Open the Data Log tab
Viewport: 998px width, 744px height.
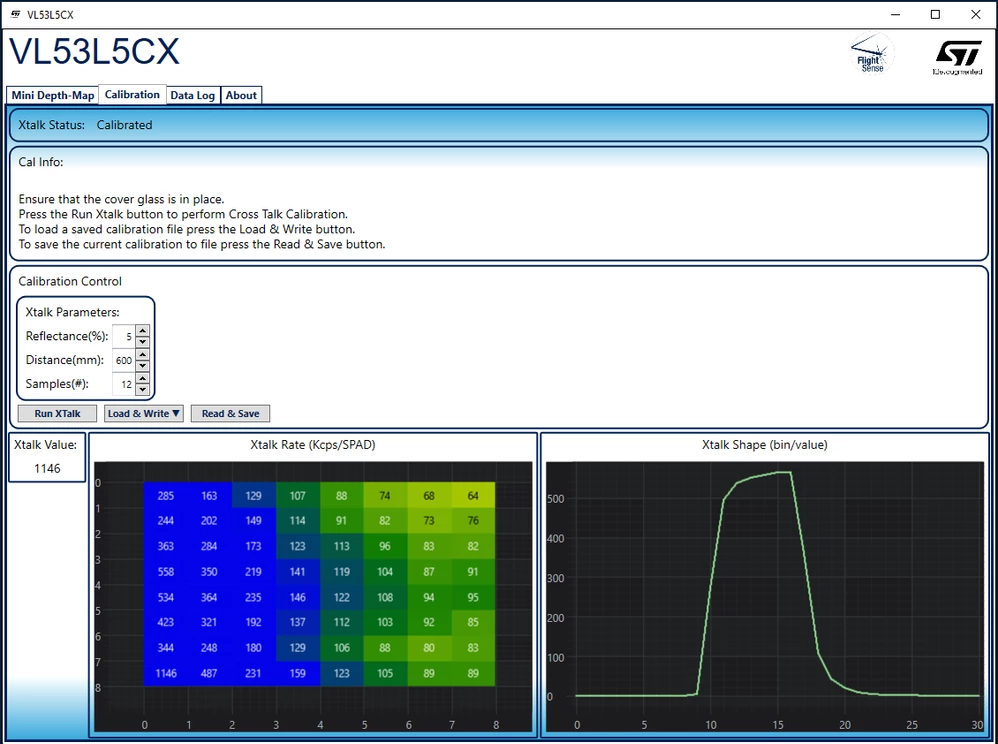(193, 95)
